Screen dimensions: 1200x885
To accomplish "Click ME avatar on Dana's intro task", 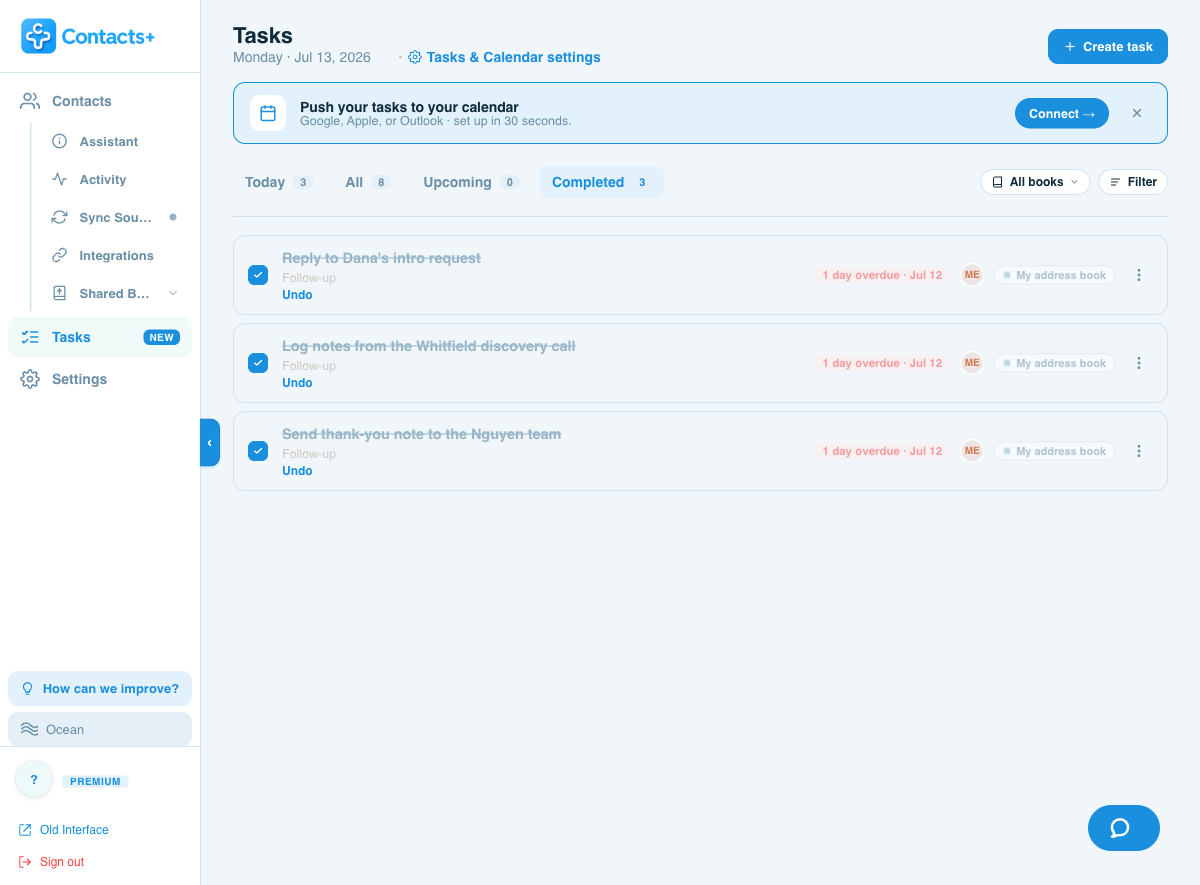I will [x=972, y=275].
